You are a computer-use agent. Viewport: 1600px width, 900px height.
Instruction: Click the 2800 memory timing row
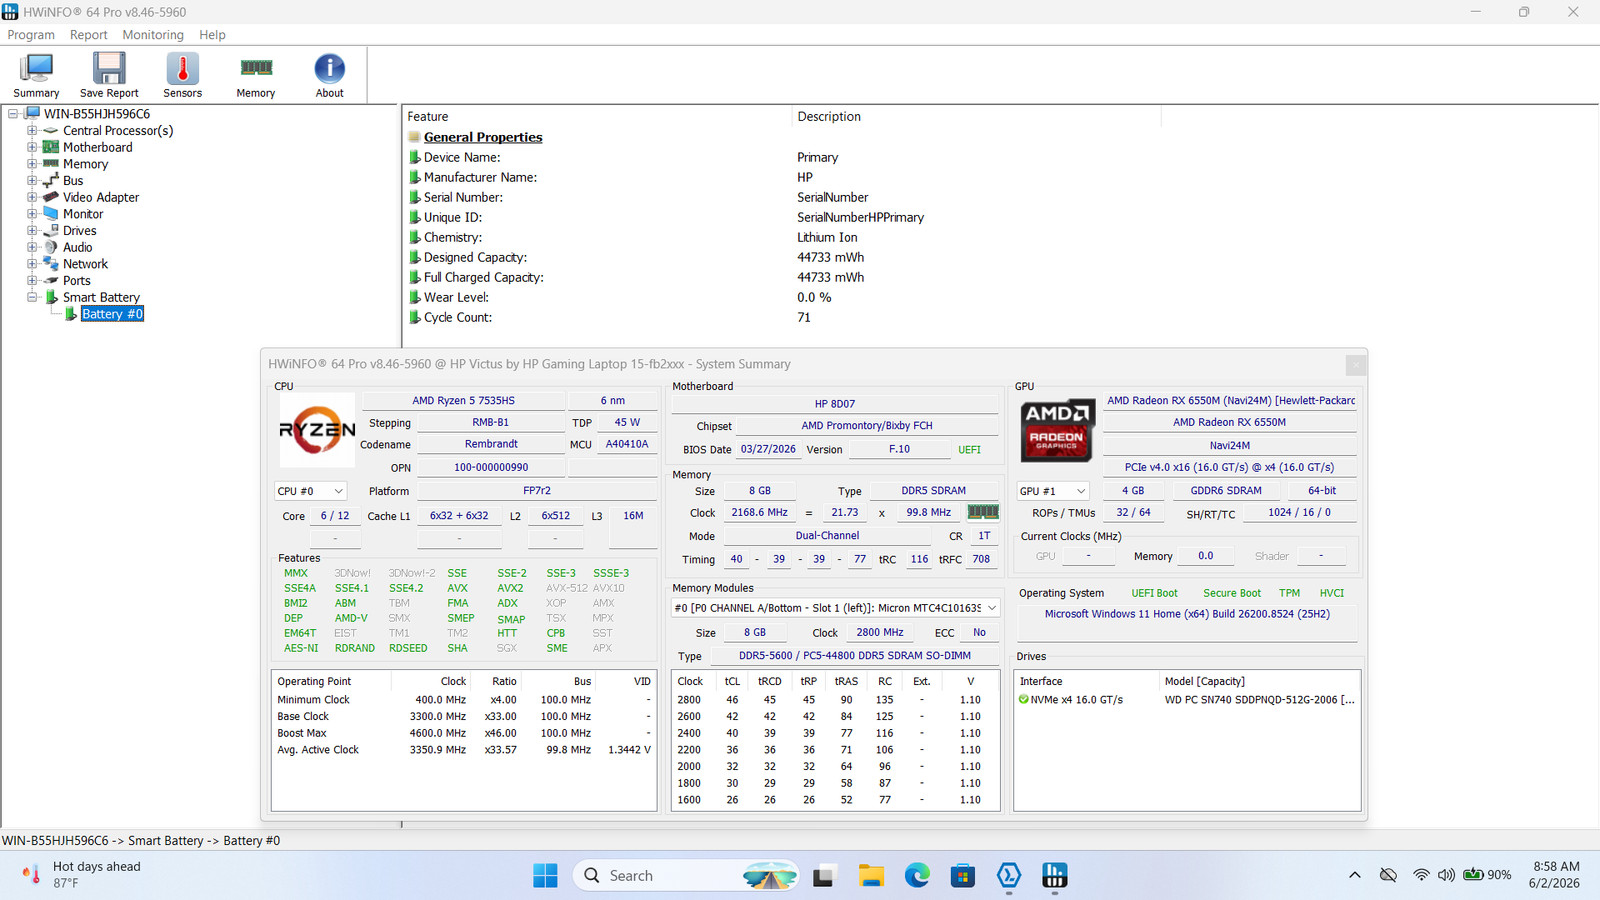click(x=835, y=700)
